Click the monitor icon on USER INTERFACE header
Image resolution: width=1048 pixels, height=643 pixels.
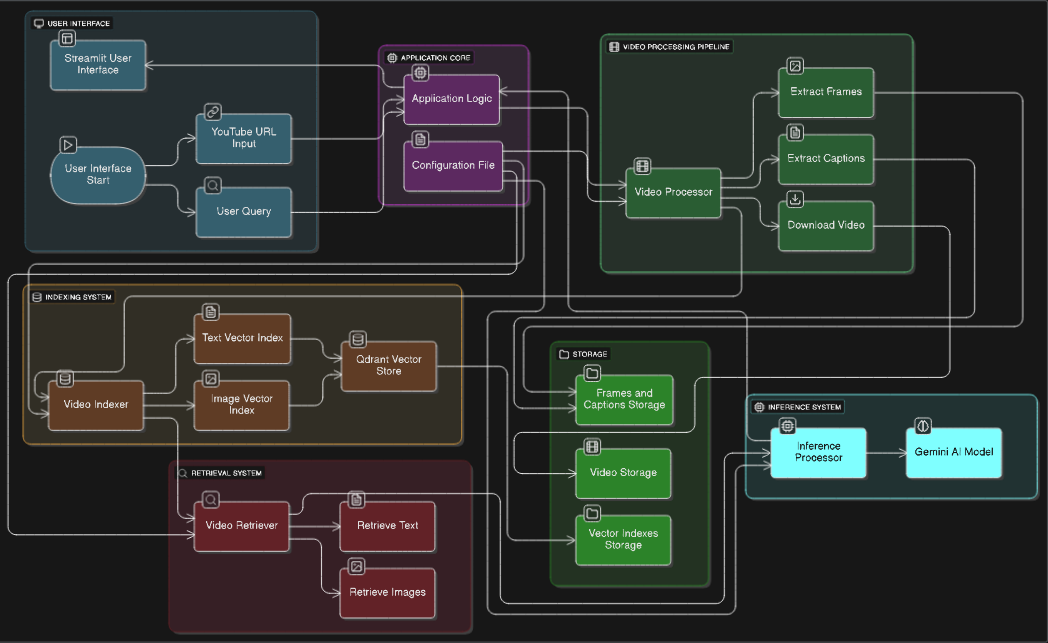click(x=38, y=22)
